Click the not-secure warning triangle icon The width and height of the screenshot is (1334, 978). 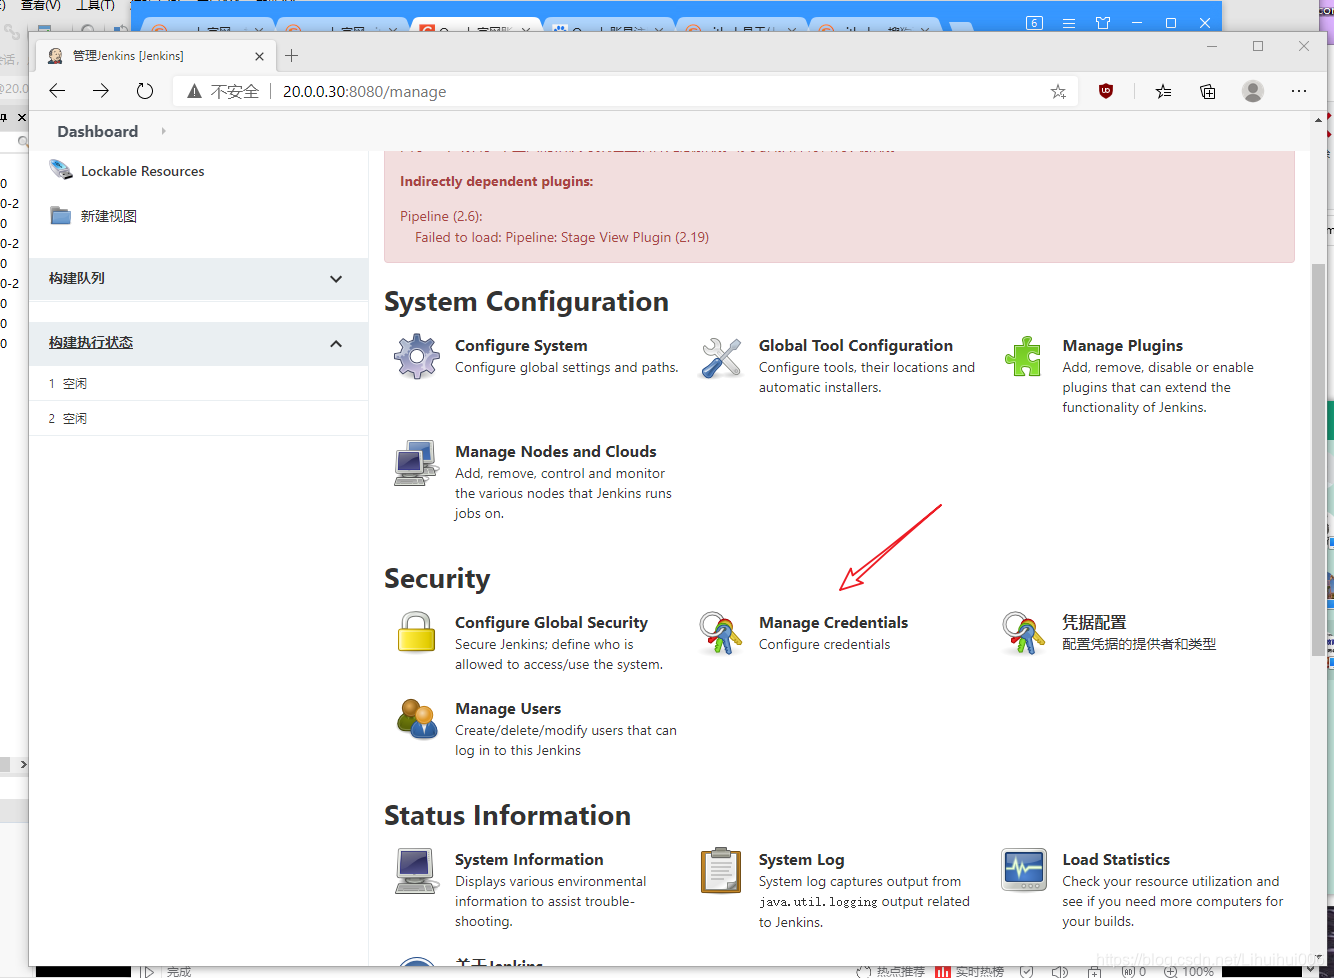194,91
